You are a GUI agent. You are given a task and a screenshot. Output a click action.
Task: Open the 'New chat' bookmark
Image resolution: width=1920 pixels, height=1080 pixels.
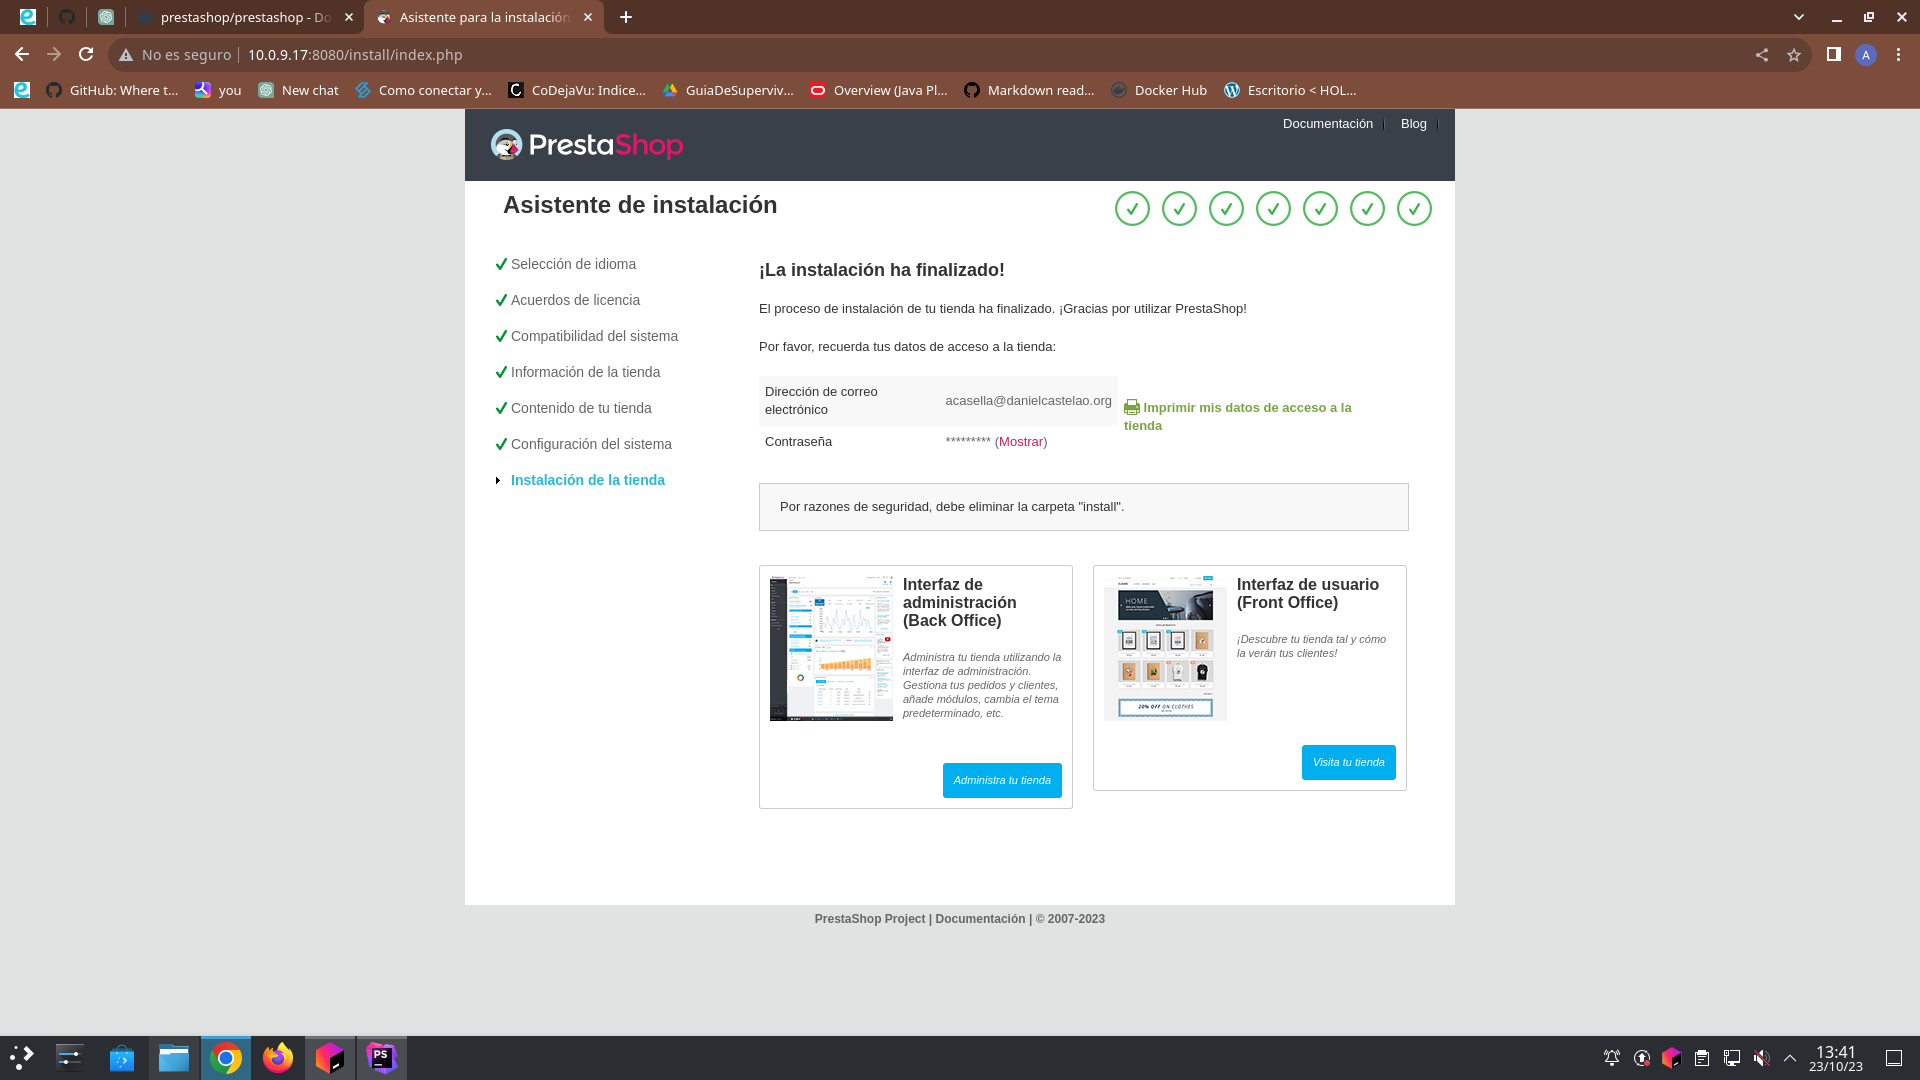tap(298, 90)
